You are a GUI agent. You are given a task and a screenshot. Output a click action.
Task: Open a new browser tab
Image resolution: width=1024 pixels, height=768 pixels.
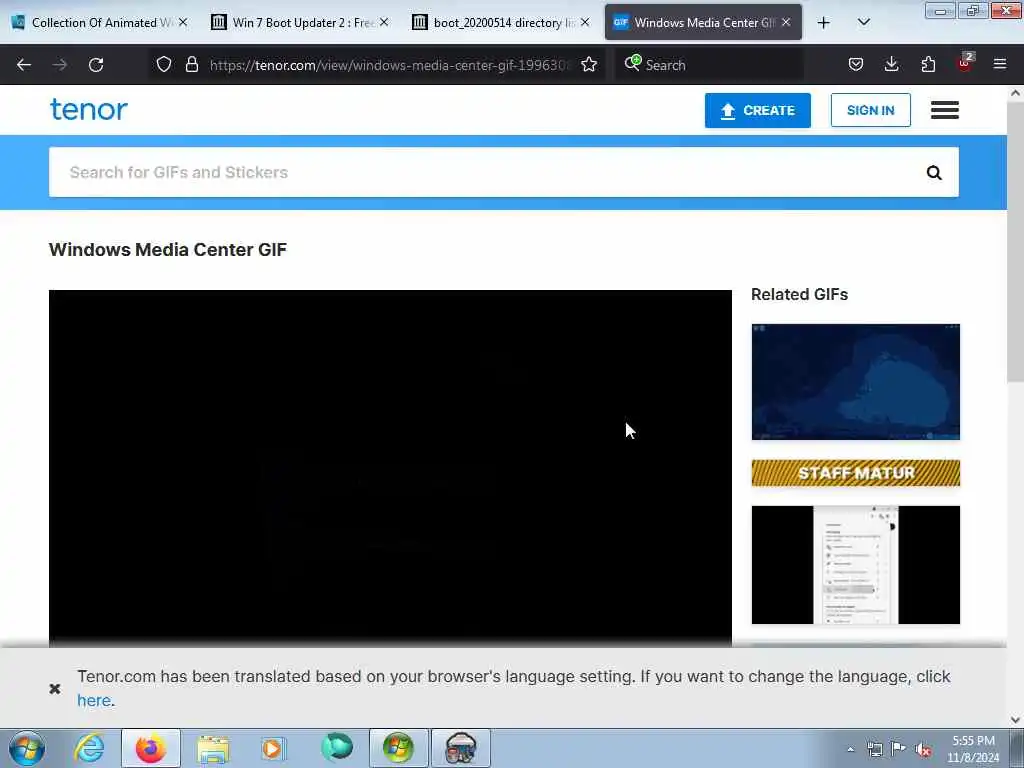(824, 23)
